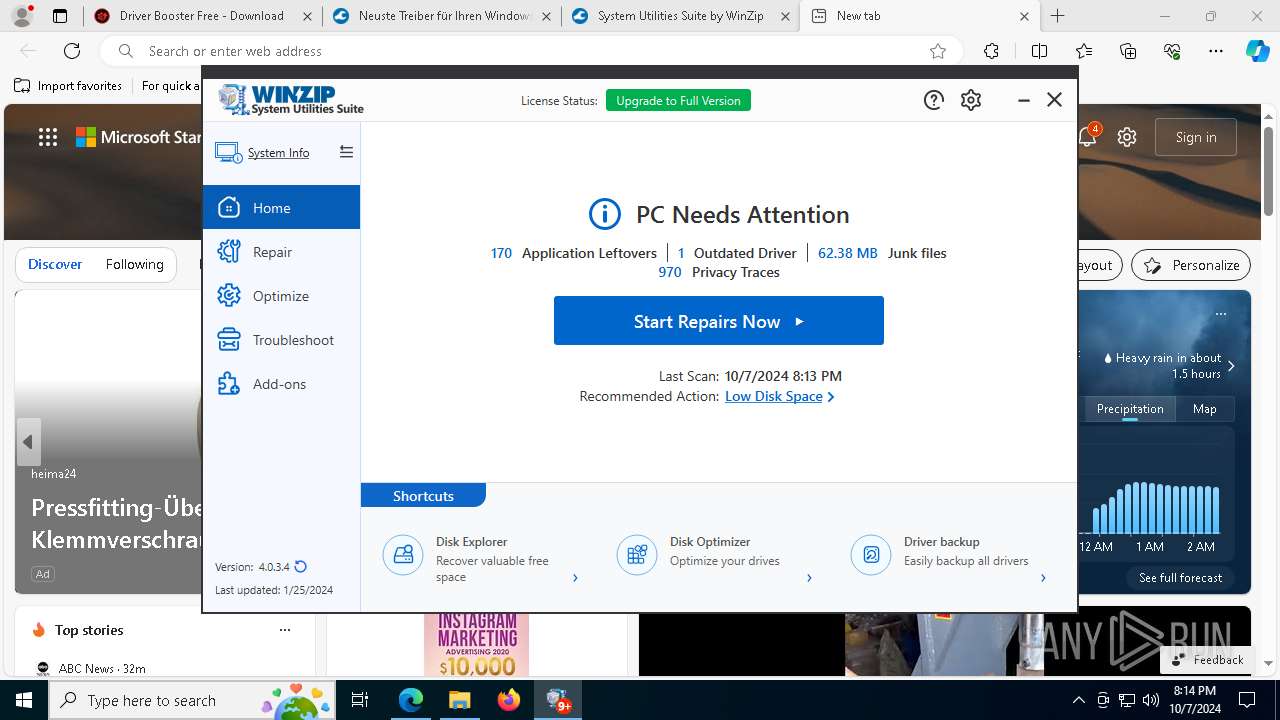Click Upgrade to Full Version button

point(678,100)
